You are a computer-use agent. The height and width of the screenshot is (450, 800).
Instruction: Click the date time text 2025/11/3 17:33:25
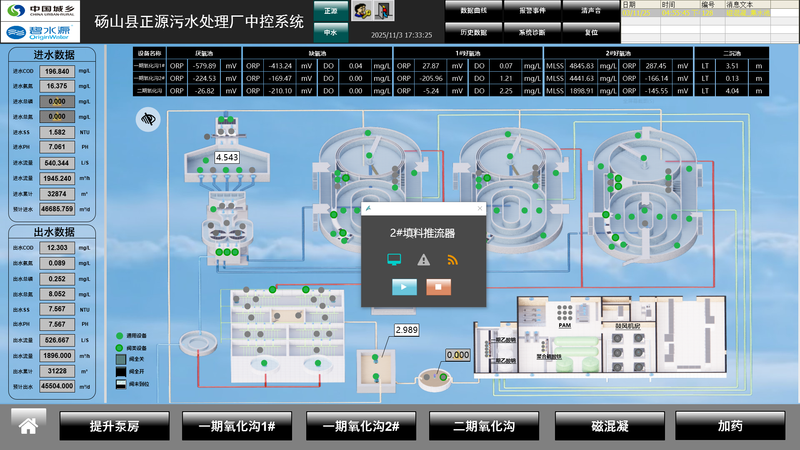click(x=402, y=35)
